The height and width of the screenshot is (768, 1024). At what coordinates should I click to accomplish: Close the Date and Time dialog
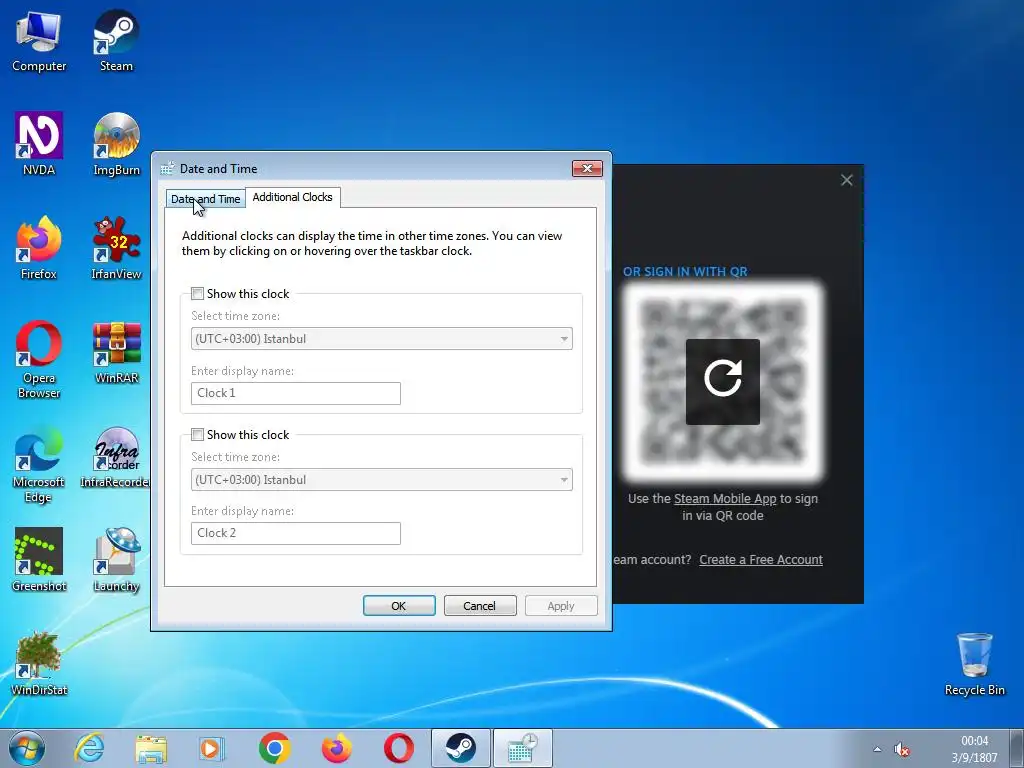coord(587,168)
